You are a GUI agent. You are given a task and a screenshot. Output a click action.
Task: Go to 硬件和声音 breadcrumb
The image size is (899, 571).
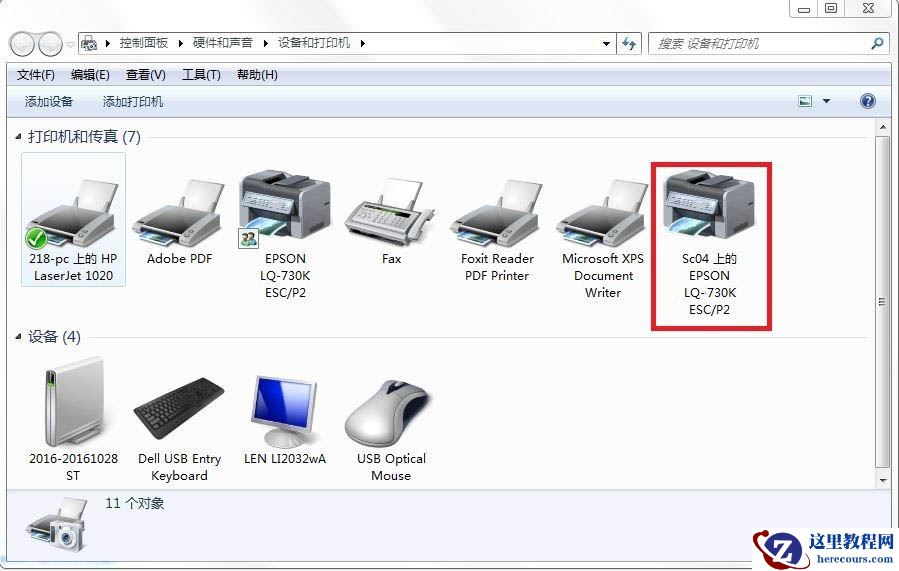tap(222, 43)
